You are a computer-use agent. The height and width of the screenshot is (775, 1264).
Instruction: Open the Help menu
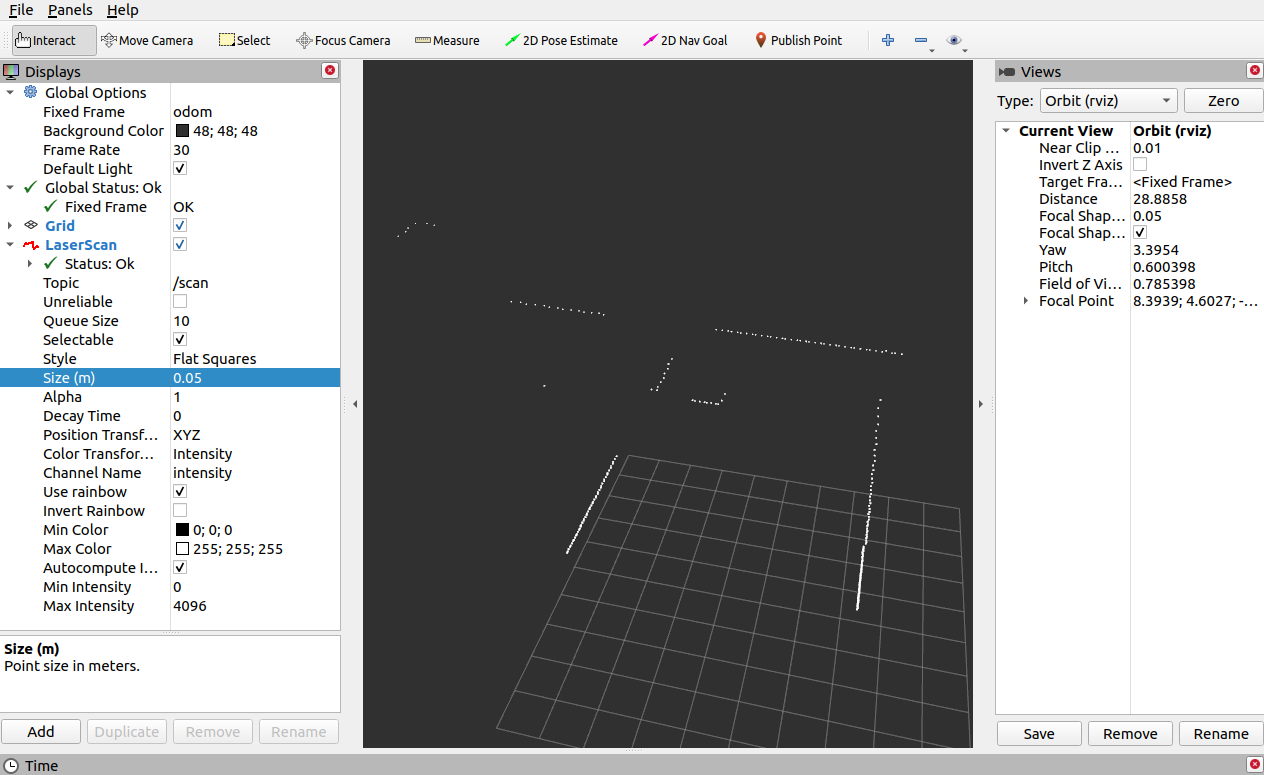(x=123, y=10)
